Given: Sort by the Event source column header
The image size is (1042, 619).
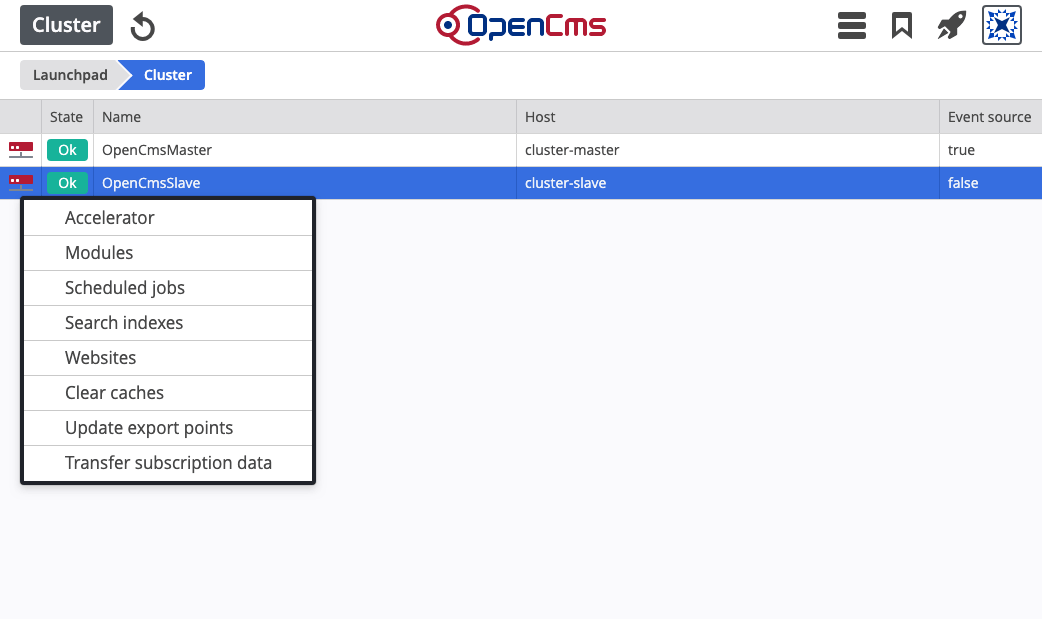Looking at the screenshot, I should 990,117.
